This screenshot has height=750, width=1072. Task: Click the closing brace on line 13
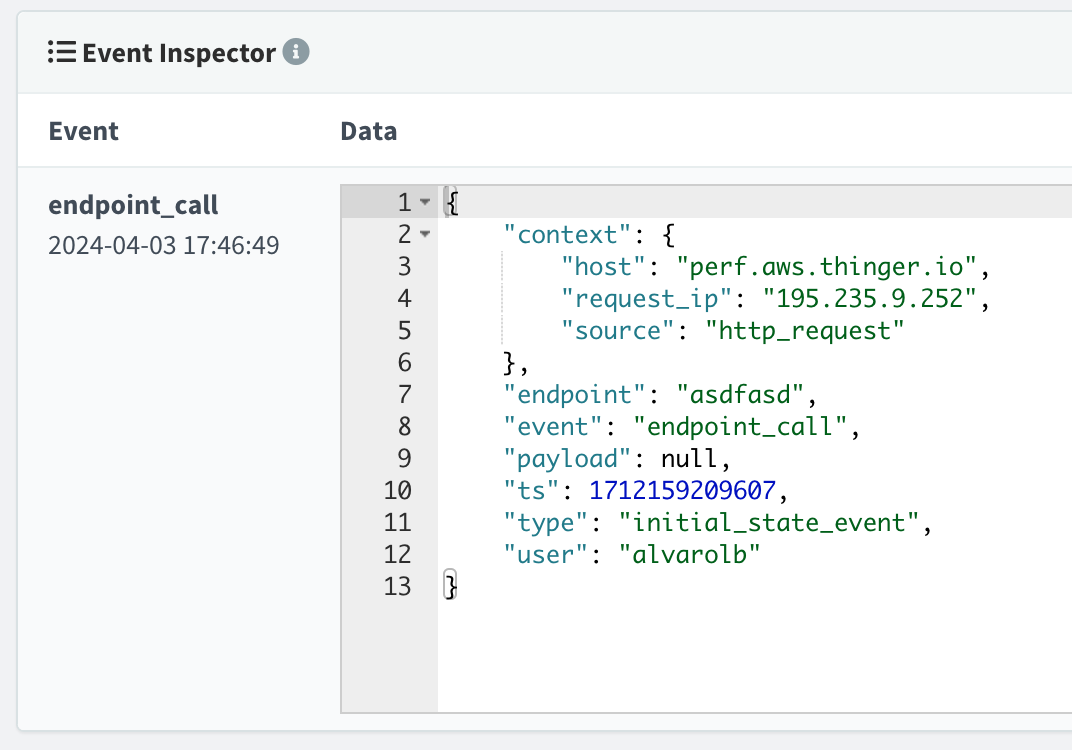click(450, 587)
